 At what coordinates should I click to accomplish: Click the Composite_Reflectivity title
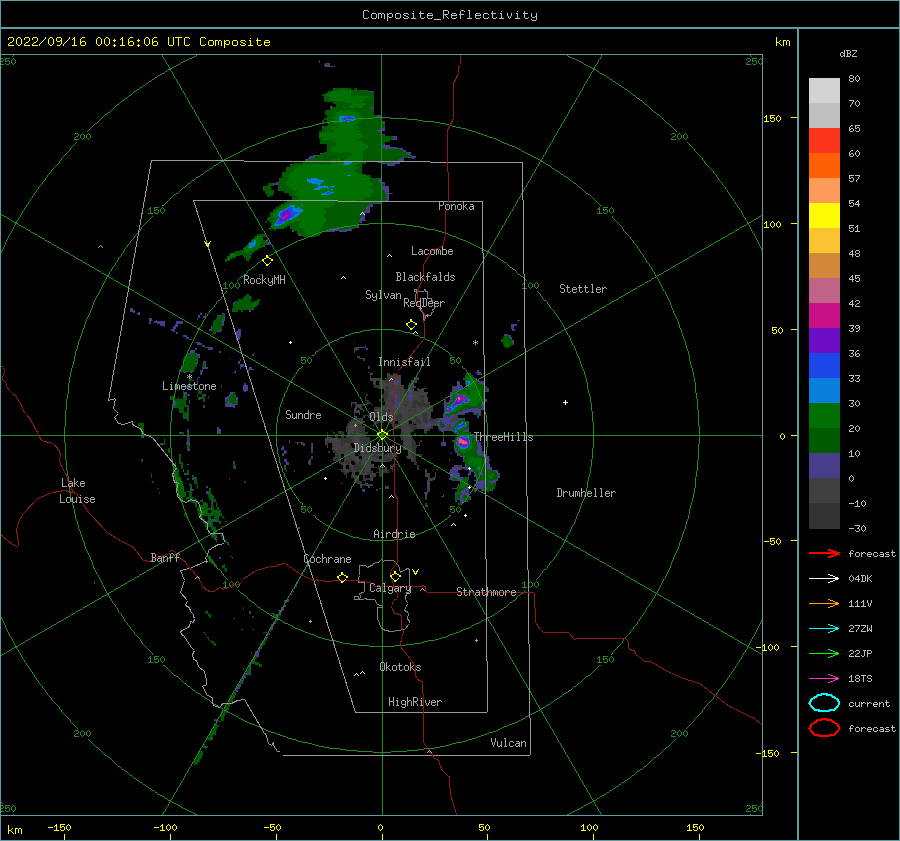(x=449, y=15)
